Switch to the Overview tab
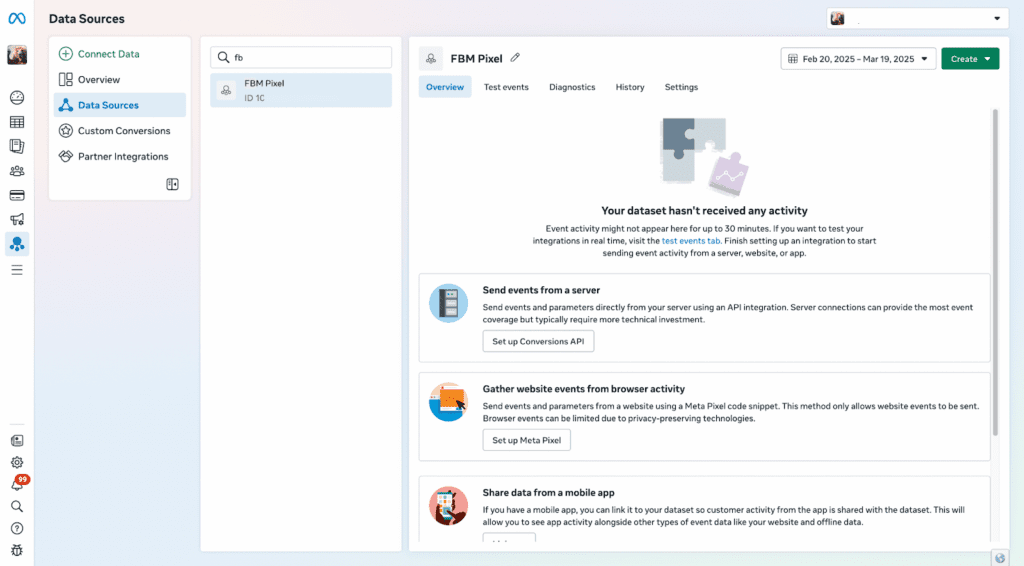1024x566 pixels. click(445, 87)
